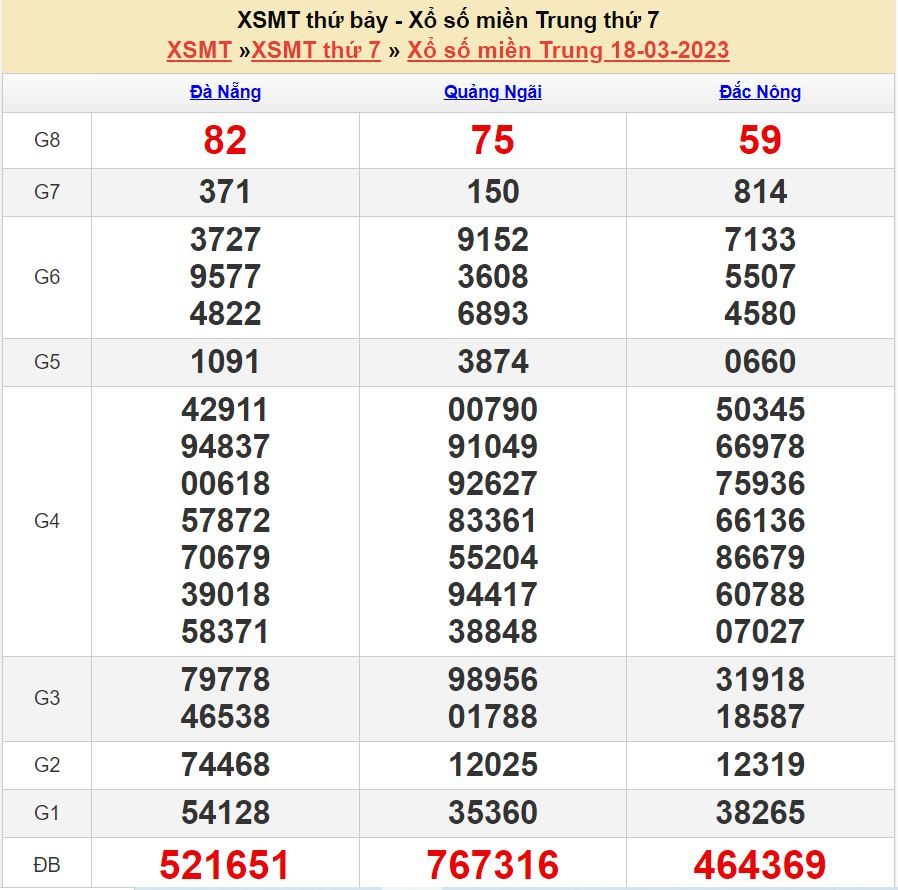Select G4 number 07027
This screenshot has height=890, width=898.
760,632
